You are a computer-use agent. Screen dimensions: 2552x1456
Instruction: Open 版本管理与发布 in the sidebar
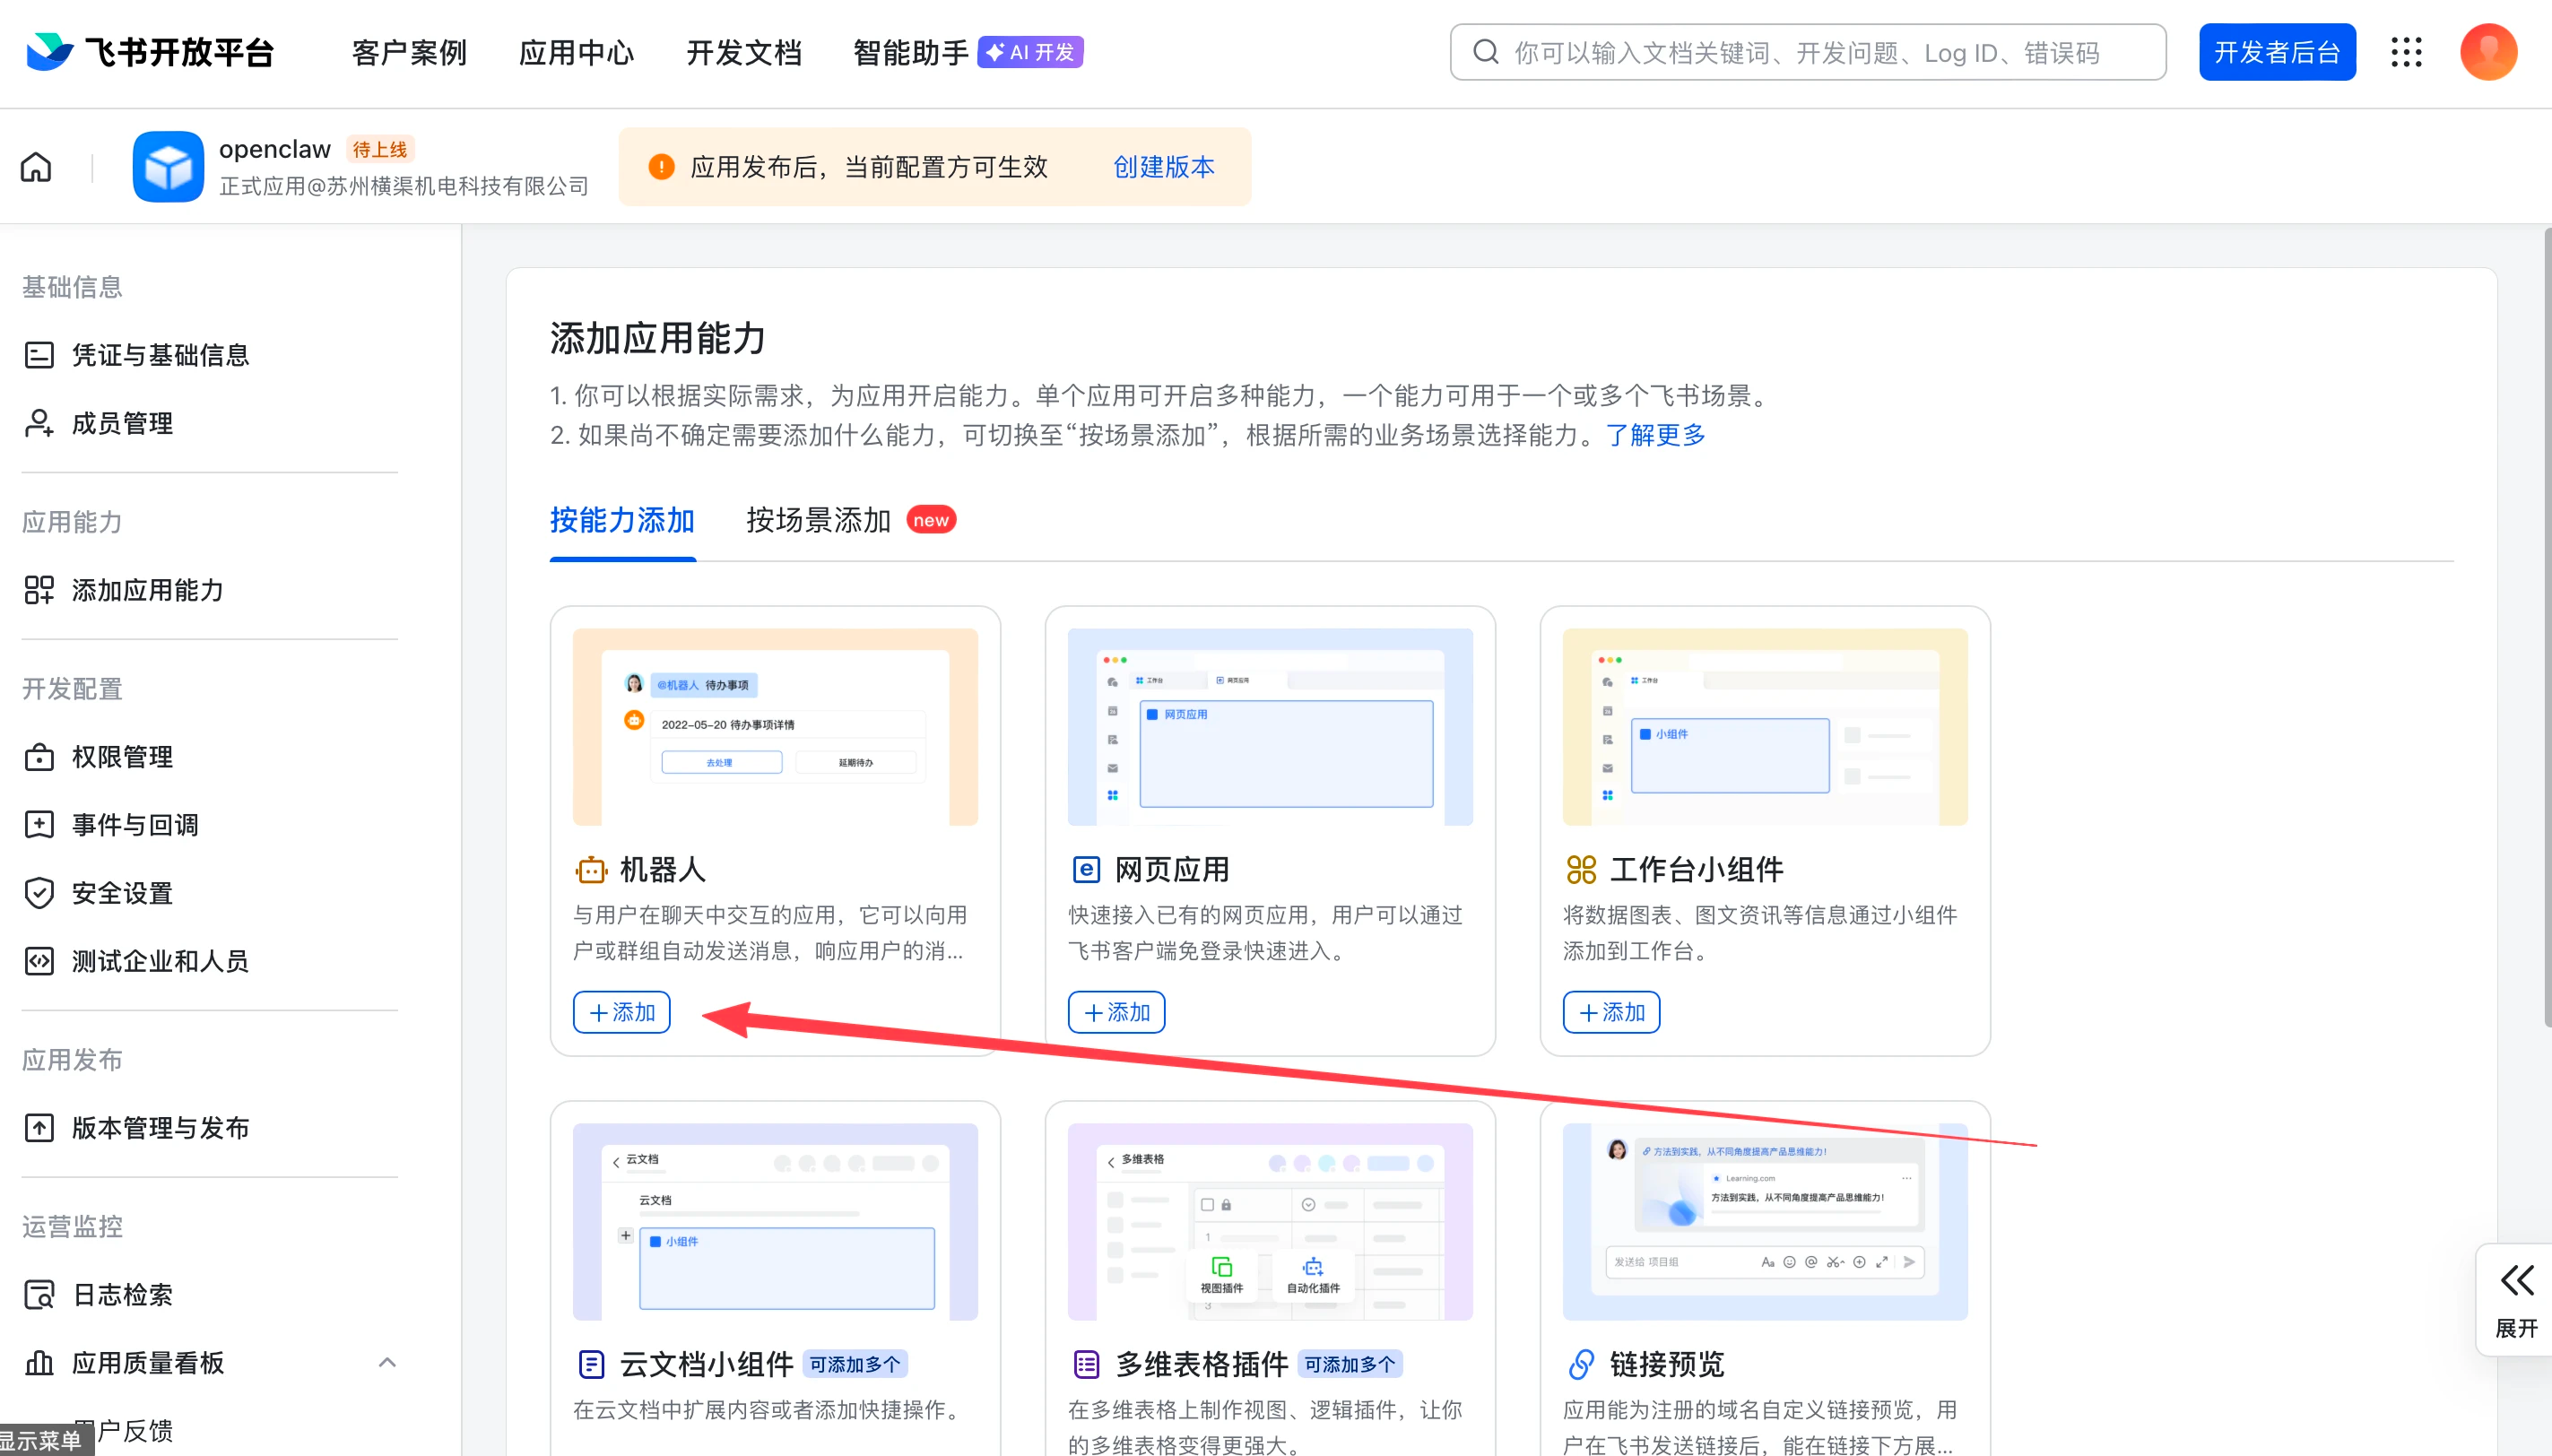click(x=160, y=1128)
